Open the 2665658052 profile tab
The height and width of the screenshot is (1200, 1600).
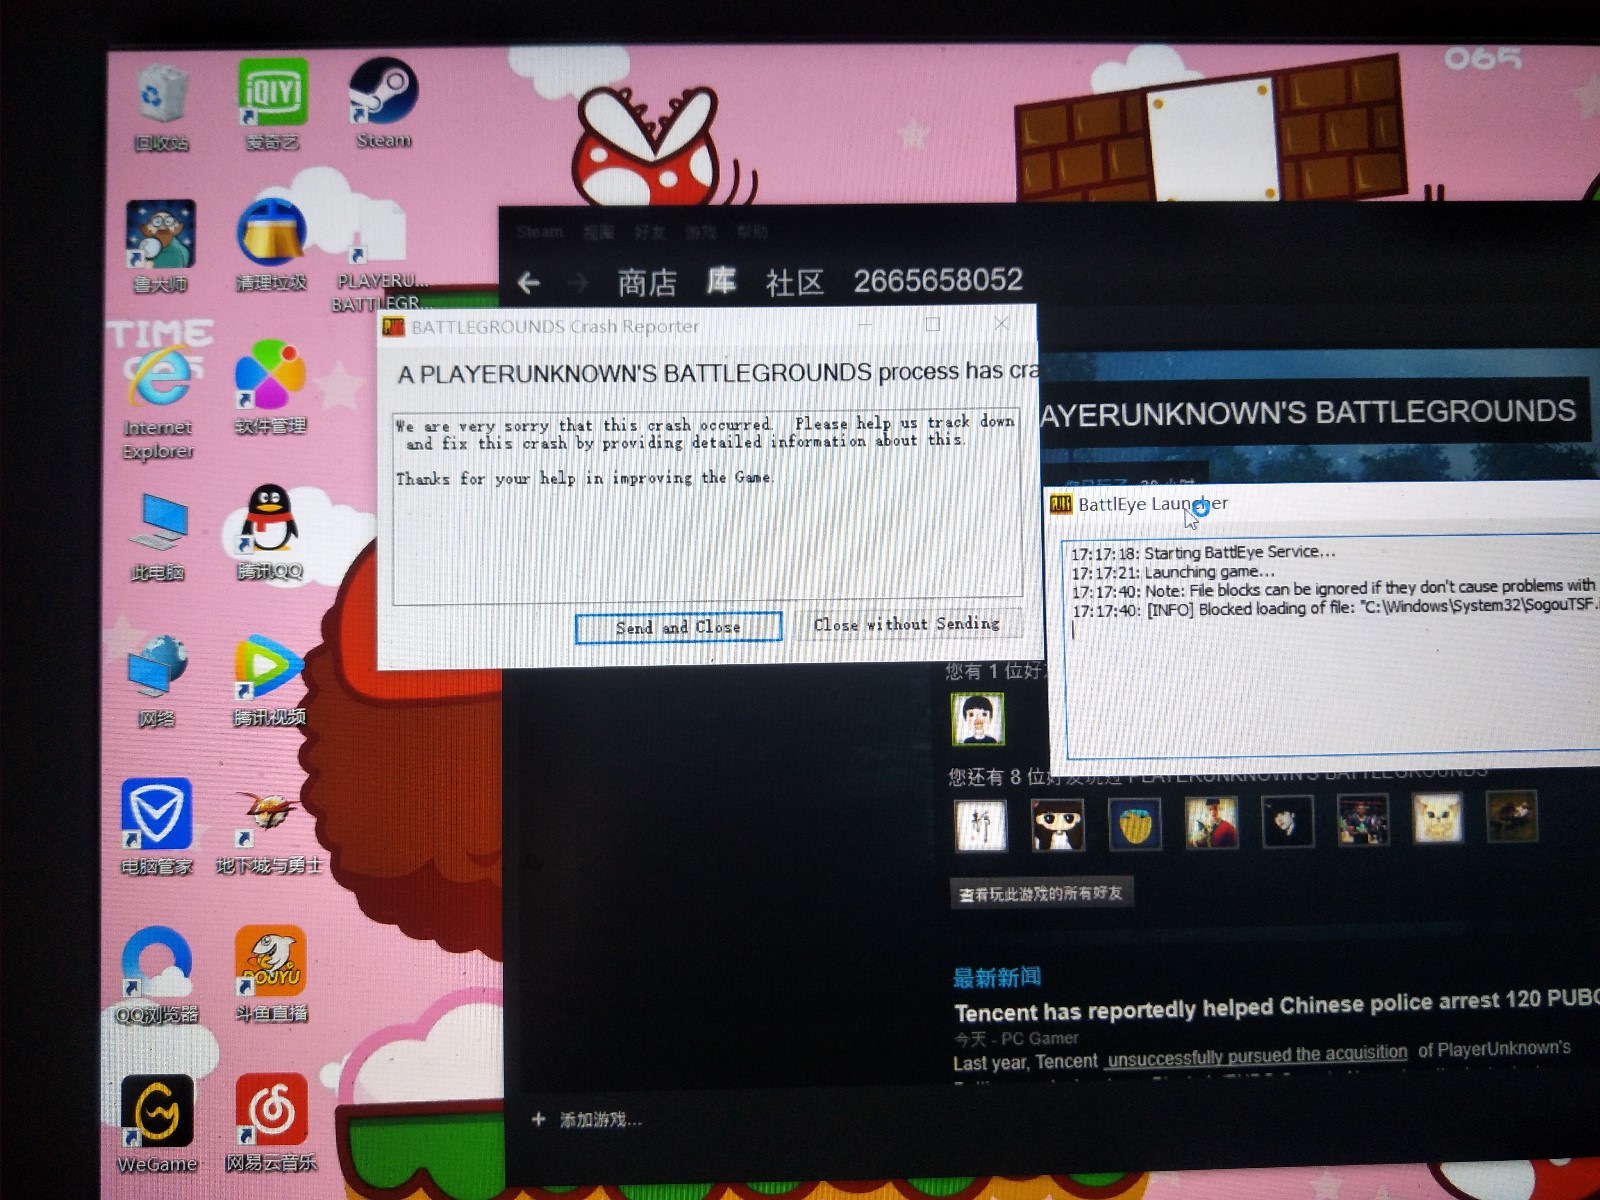click(x=938, y=280)
